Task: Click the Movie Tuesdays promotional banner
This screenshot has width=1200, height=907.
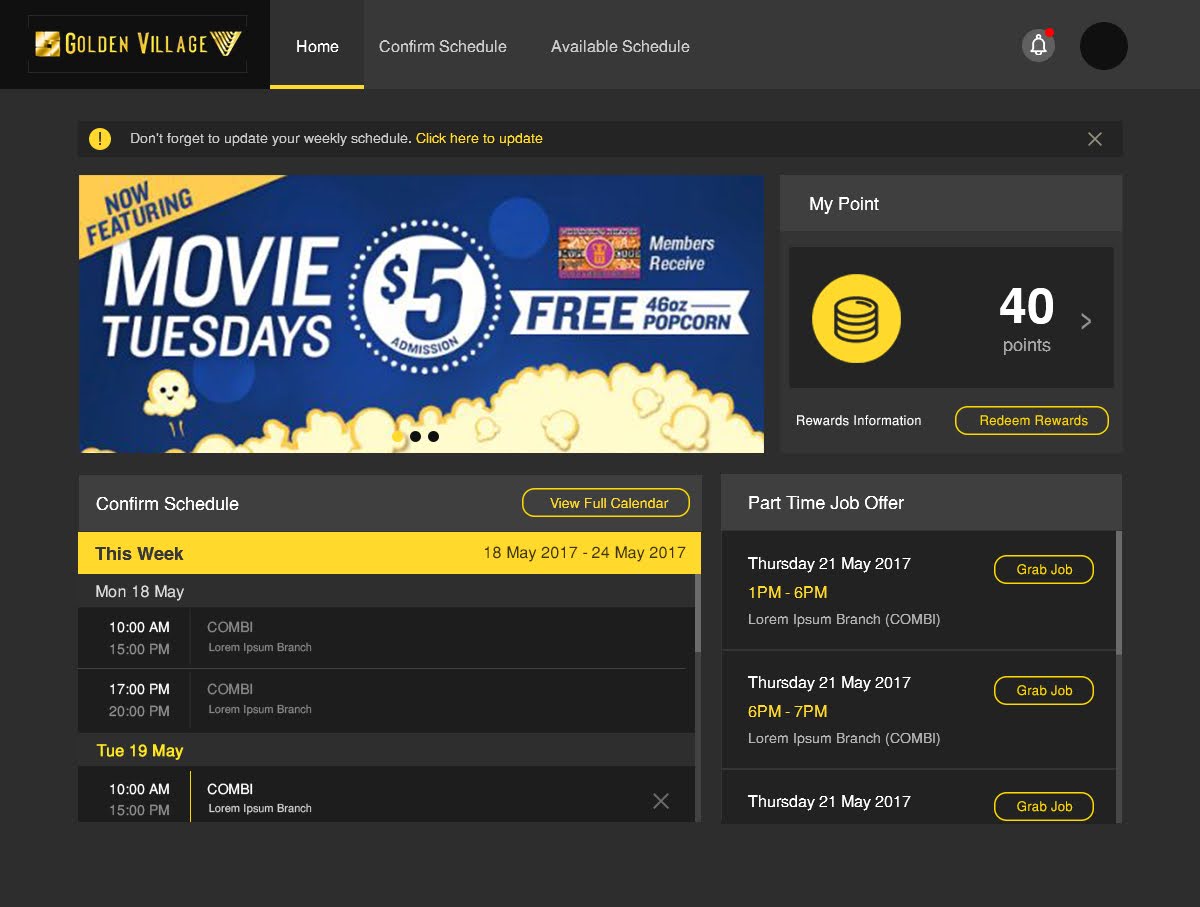Action: [x=421, y=314]
